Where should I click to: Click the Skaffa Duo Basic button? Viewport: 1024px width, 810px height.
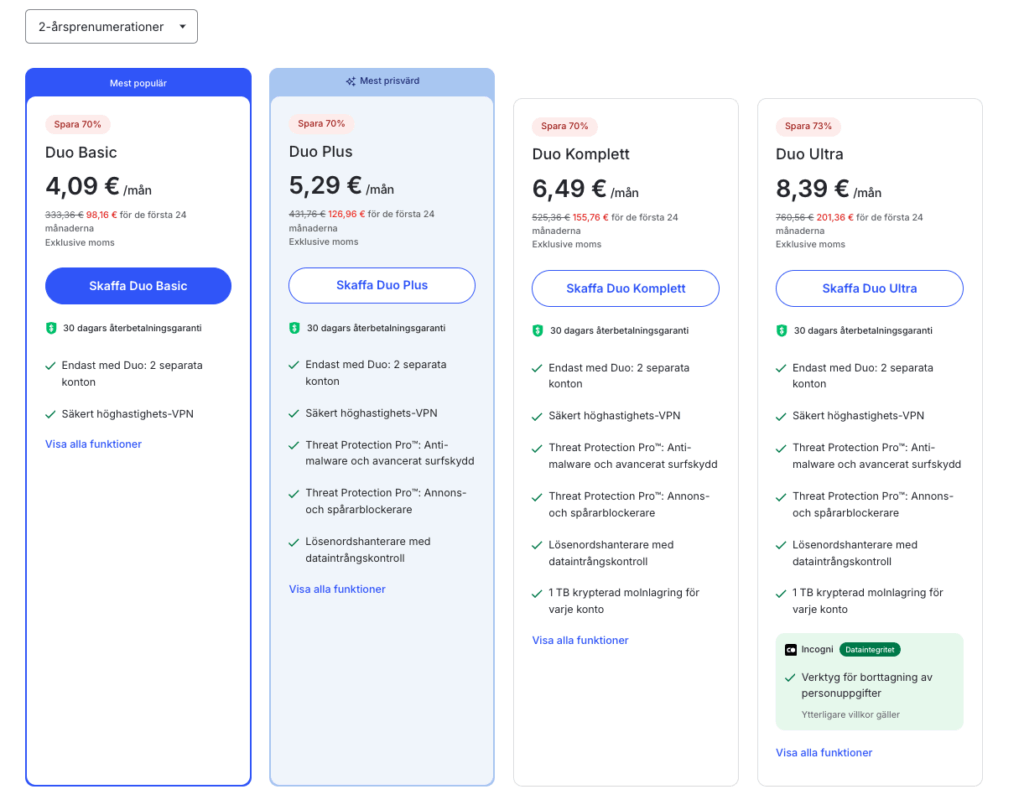(x=138, y=285)
